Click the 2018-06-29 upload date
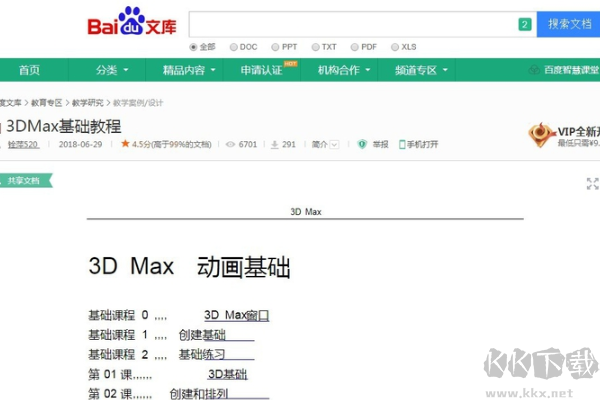 pyautogui.click(x=80, y=144)
